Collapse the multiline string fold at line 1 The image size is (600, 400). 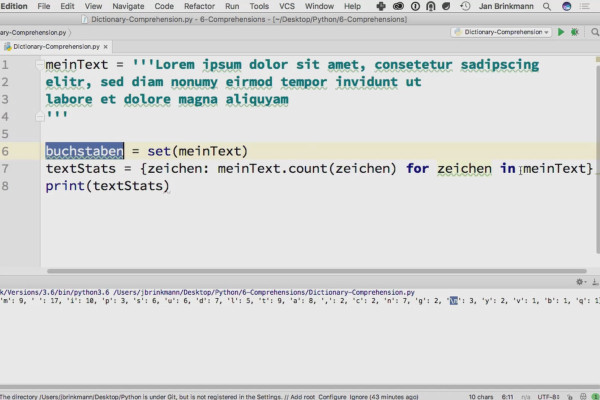[39, 64]
